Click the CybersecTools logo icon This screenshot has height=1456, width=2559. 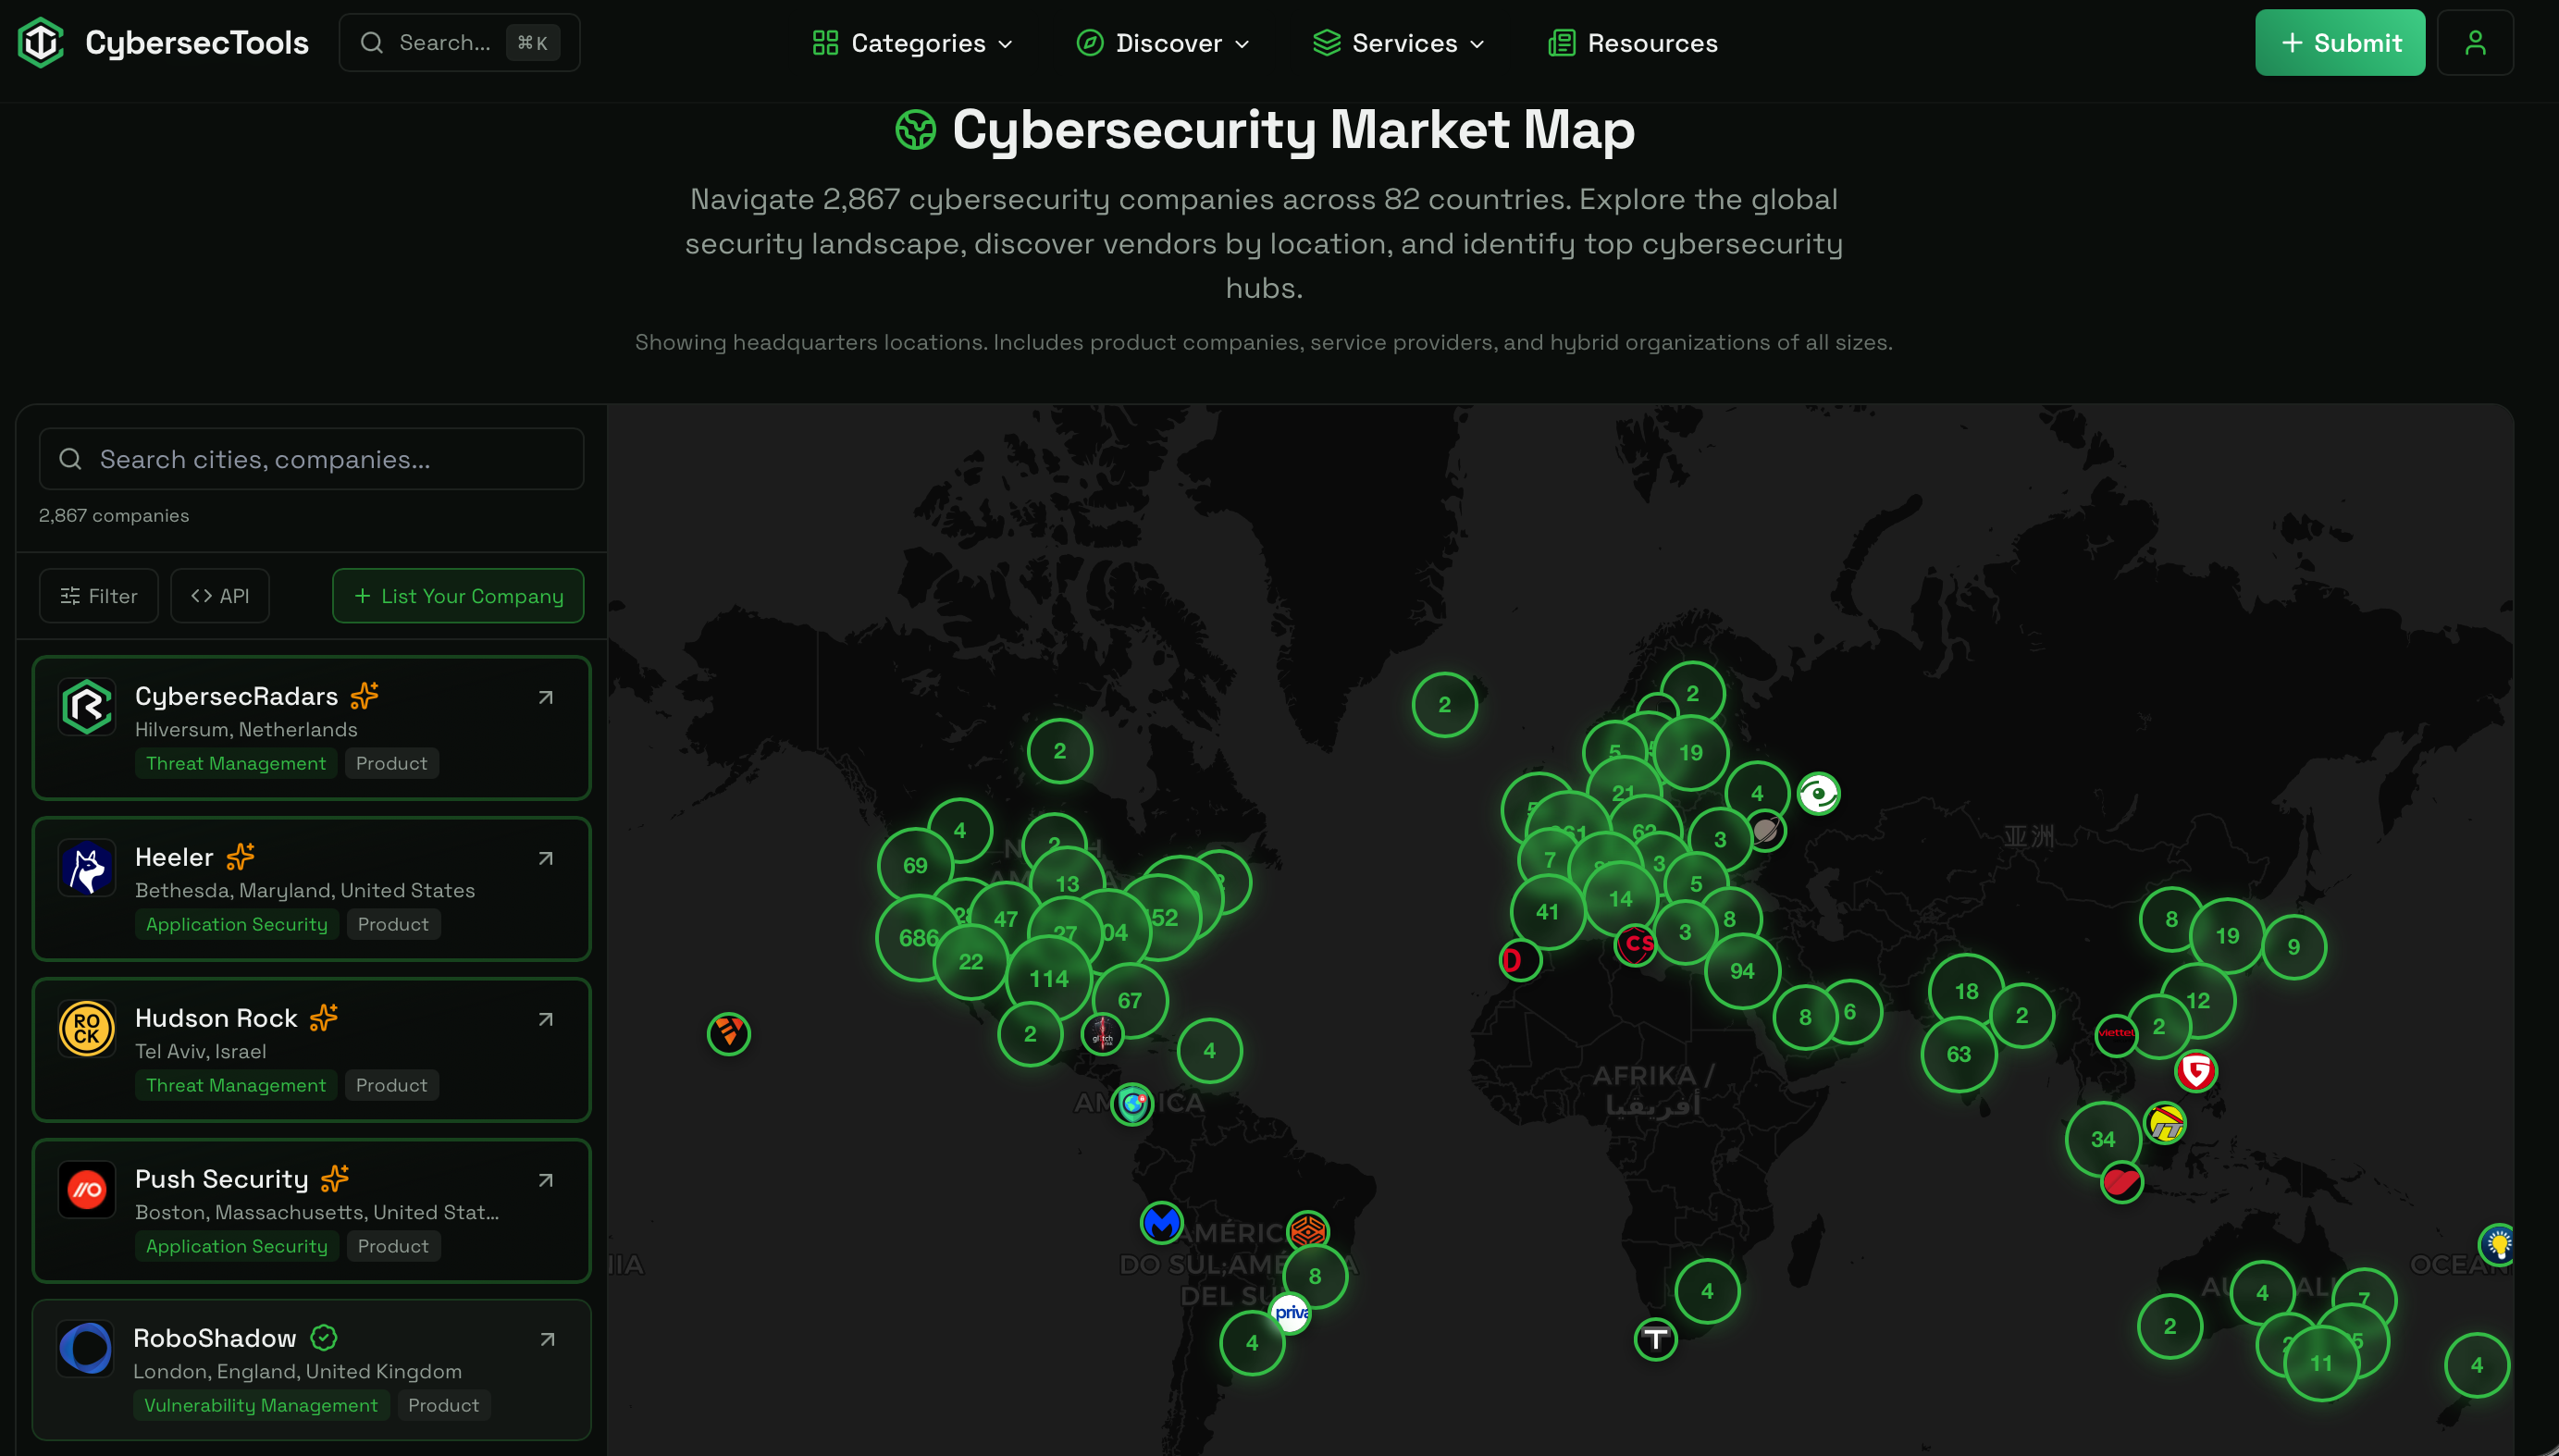pyautogui.click(x=41, y=42)
